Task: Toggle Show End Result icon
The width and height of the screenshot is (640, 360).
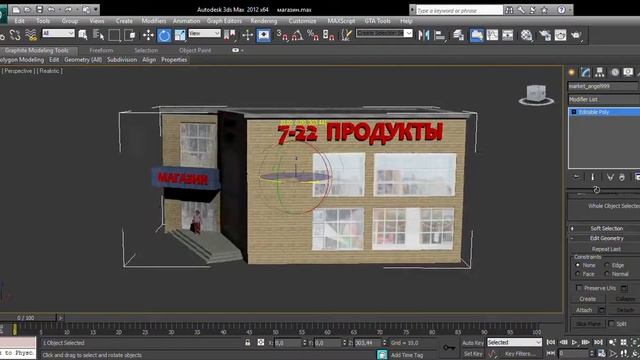Action: pyautogui.click(x=593, y=177)
